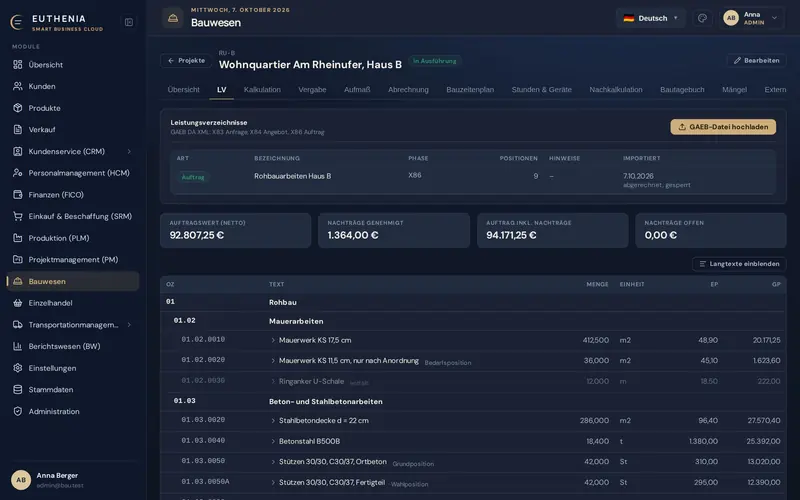Expand Kundenservice (CRM) submenu
Viewport: 800px width, 500px height.
coord(129,152)
